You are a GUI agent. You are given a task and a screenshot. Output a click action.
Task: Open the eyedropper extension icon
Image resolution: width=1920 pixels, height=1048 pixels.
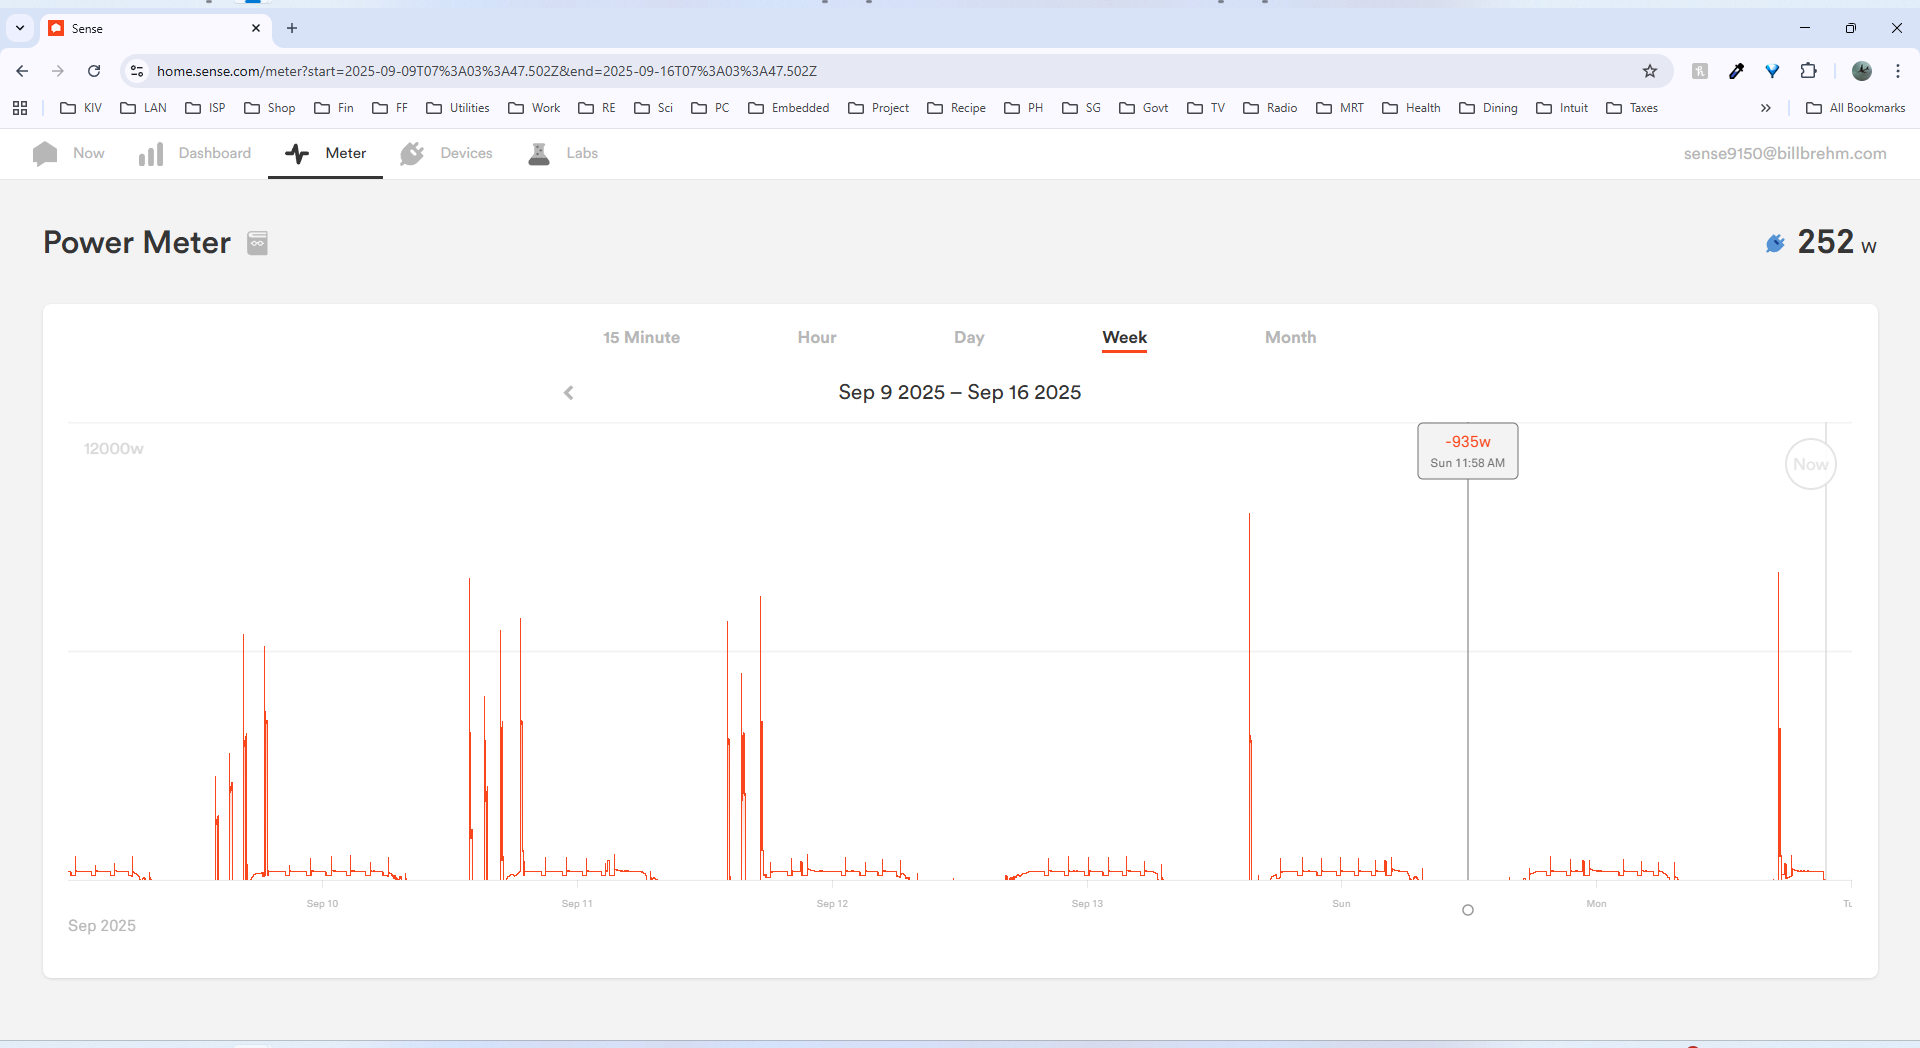pos(1736,71)
